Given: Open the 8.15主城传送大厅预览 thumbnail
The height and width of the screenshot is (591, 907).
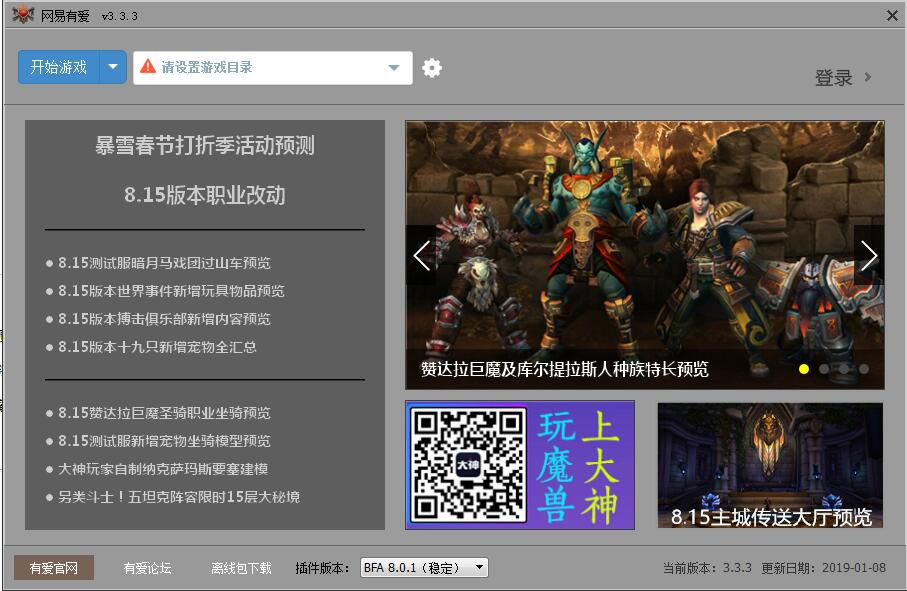Looking at the screenshot, I should pos(770,465).
